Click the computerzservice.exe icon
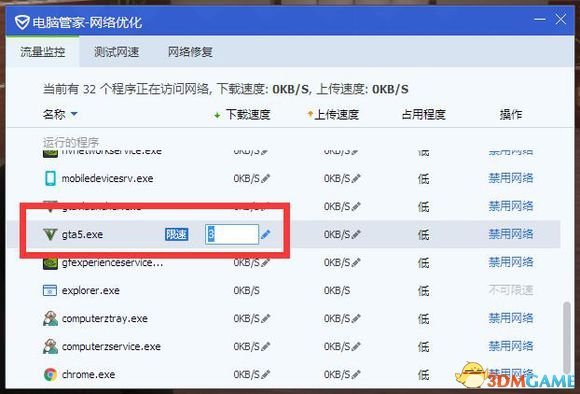Screen dimensions: 580x394 coord(50,346)
